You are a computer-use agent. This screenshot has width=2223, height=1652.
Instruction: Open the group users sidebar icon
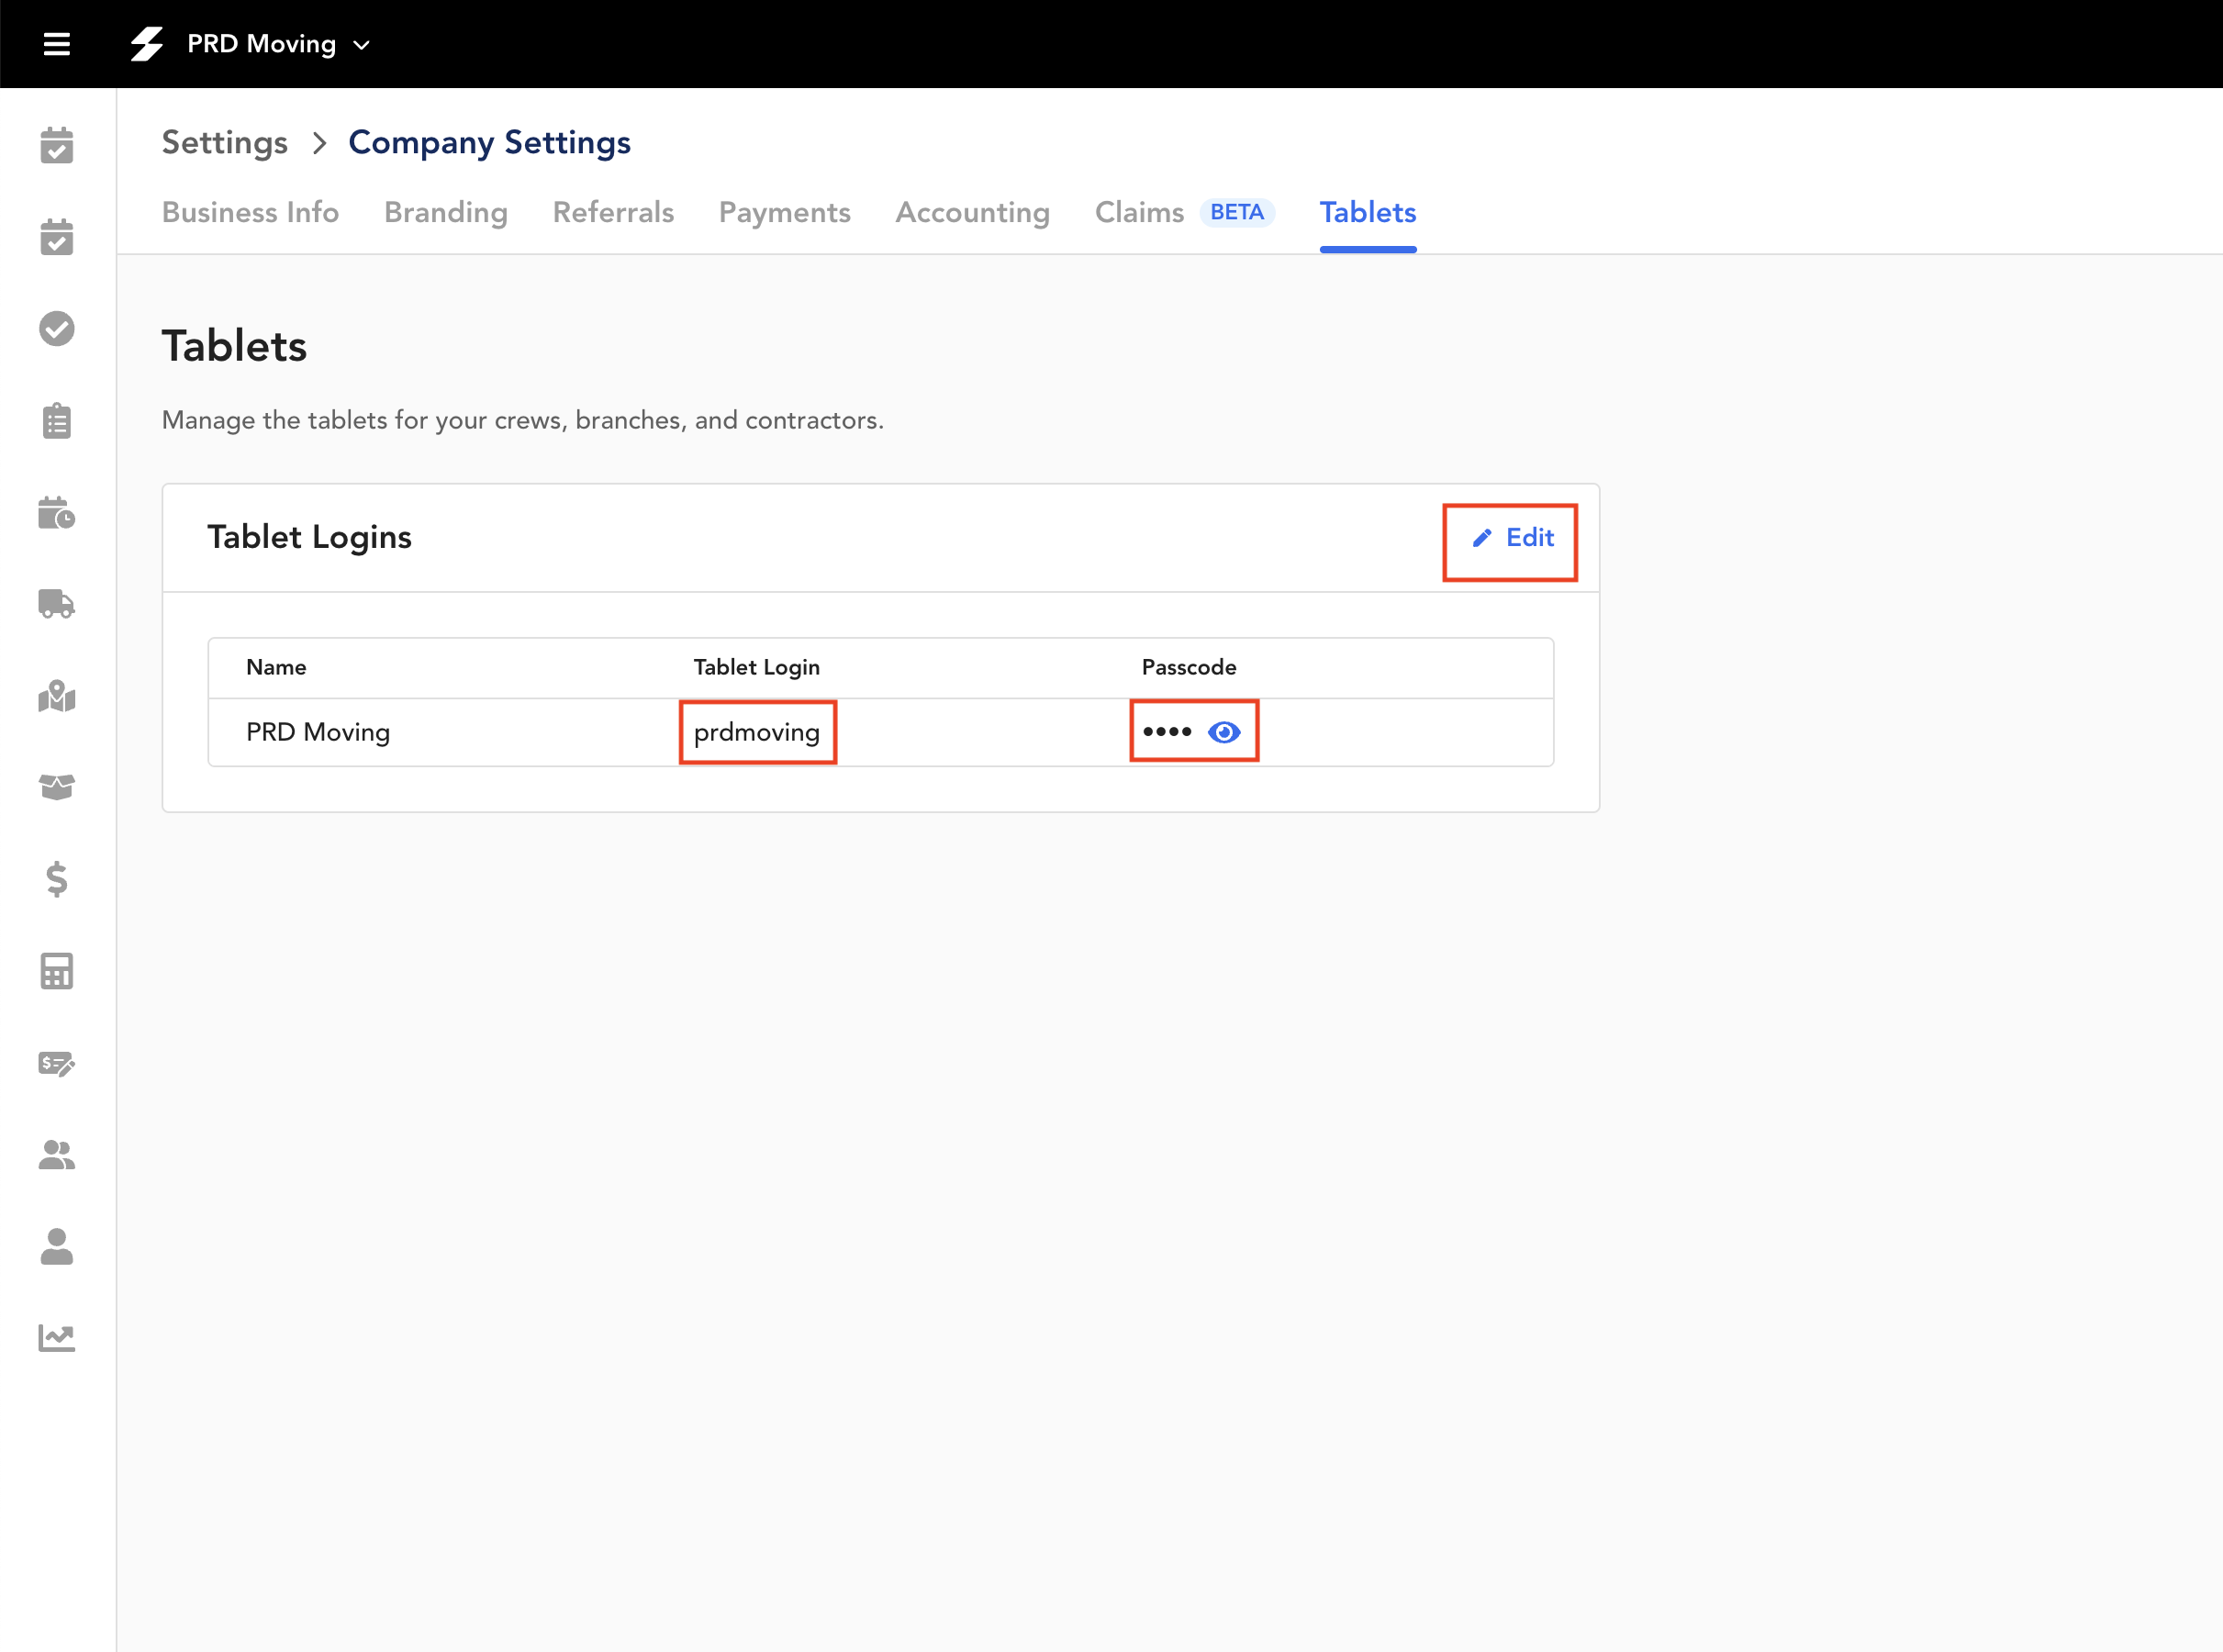(57, 1155)
